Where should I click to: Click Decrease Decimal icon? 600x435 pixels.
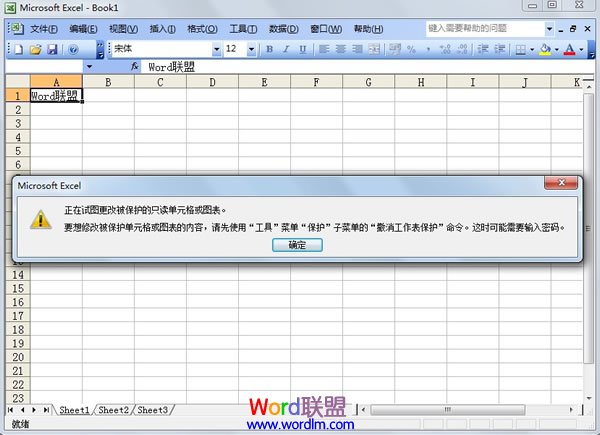[462, 49]
